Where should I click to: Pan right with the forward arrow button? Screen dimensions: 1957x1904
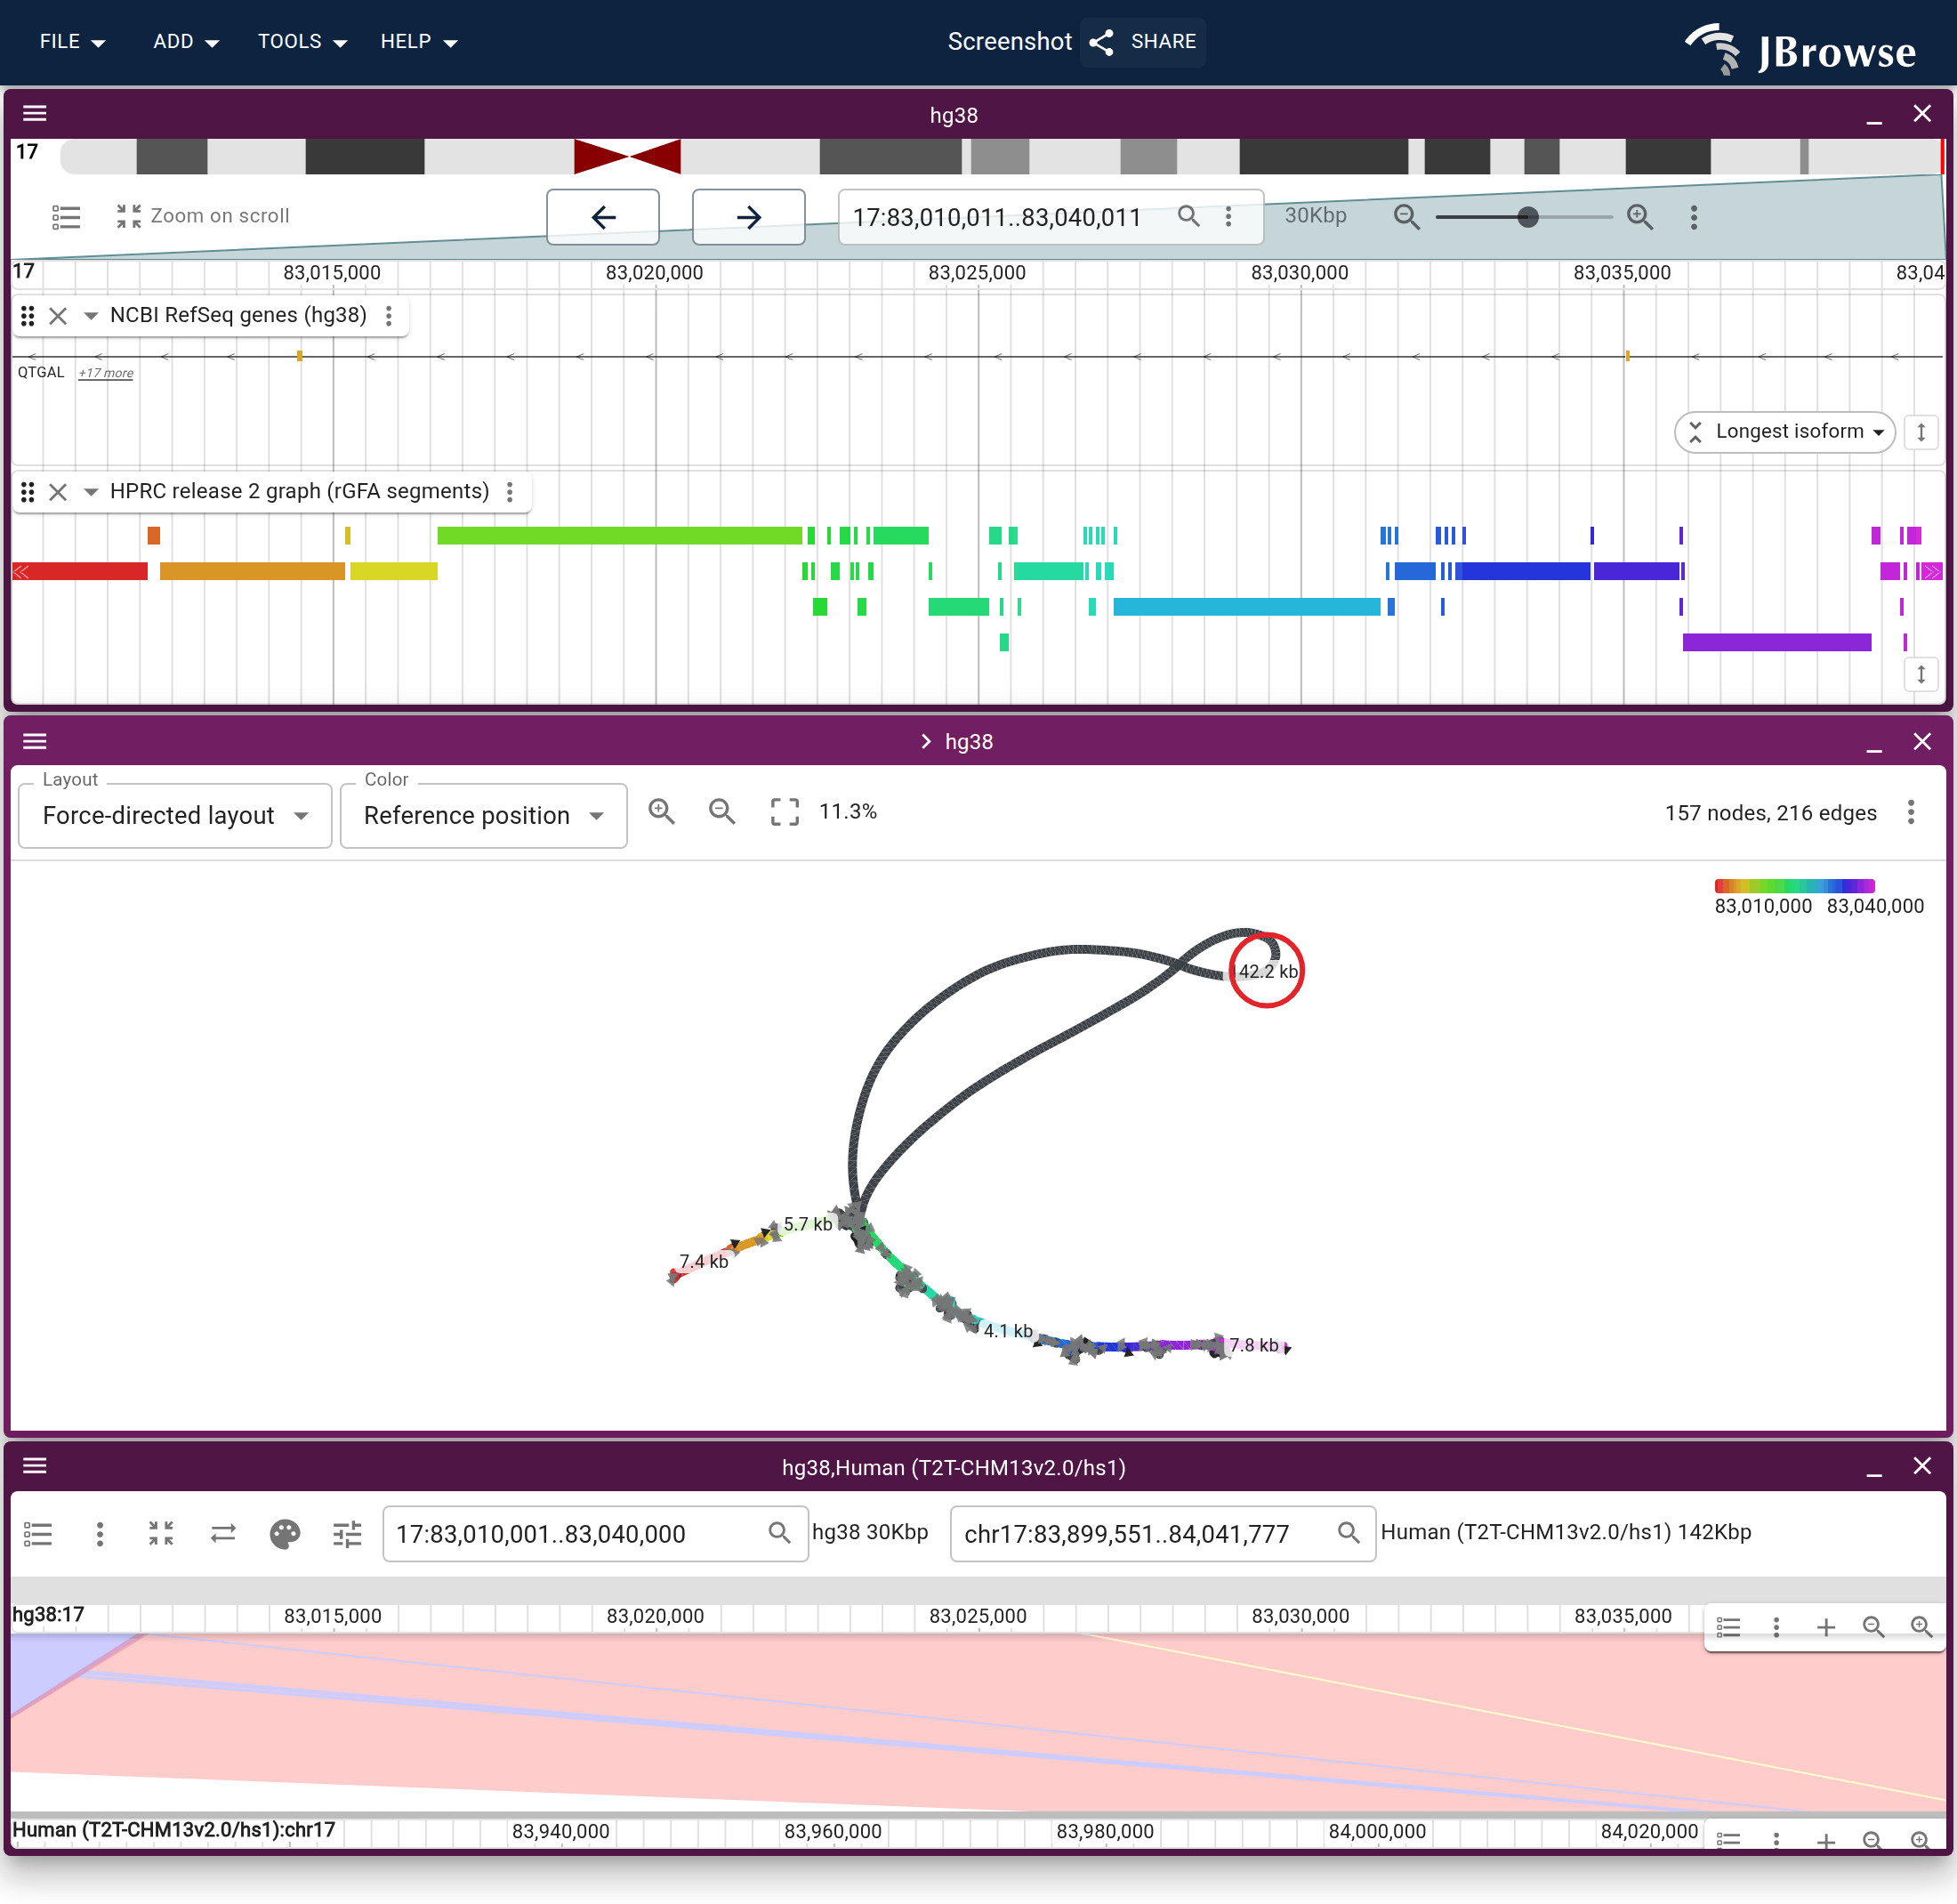(748, 217)
